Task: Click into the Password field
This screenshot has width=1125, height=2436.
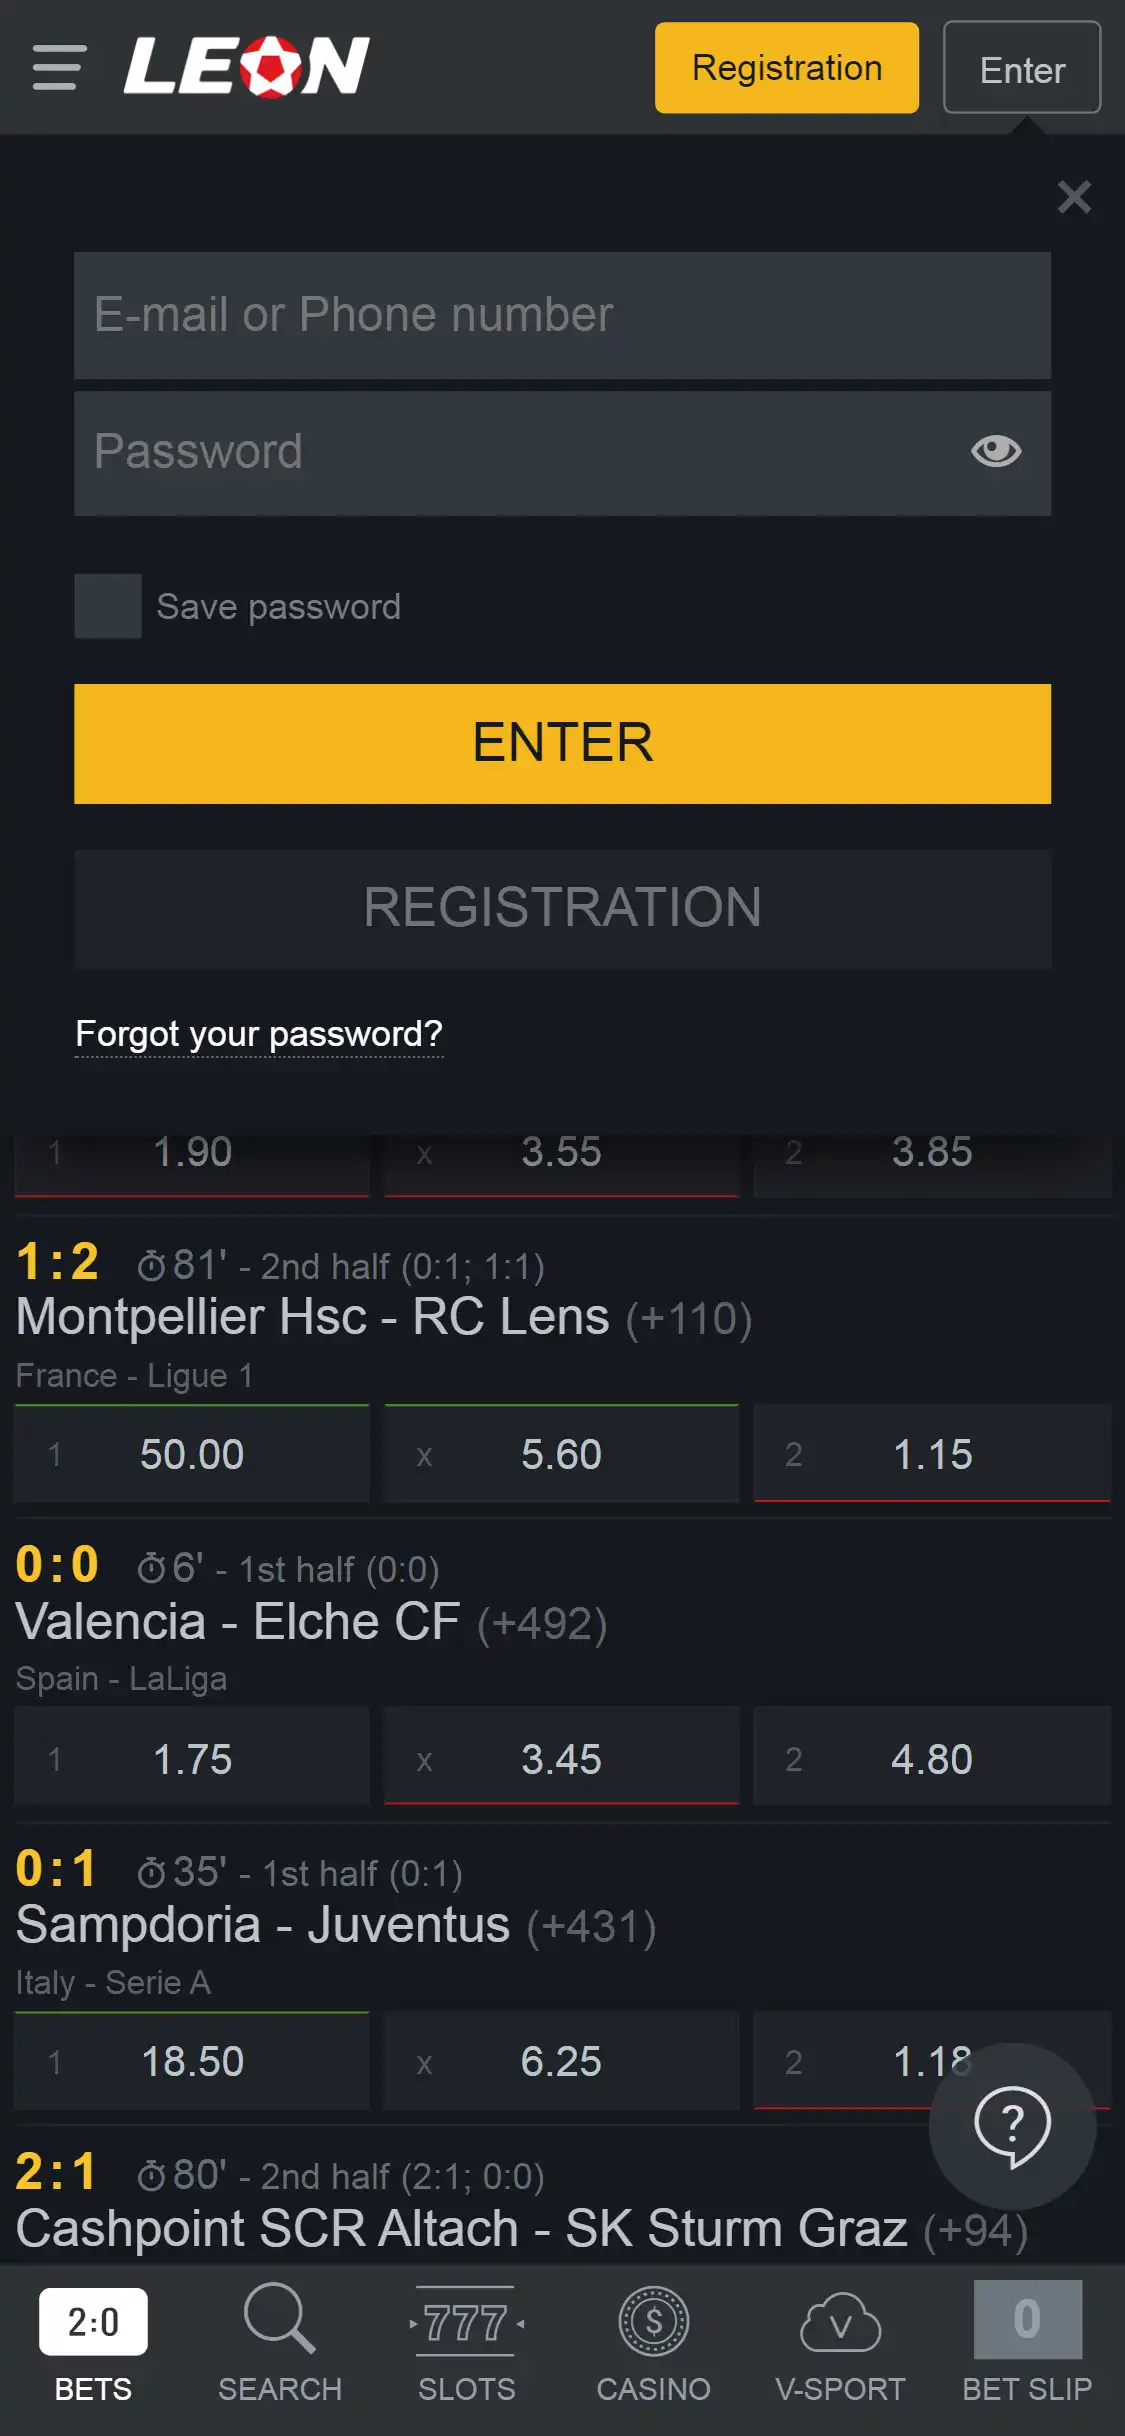Action: (x=520, y=452)
